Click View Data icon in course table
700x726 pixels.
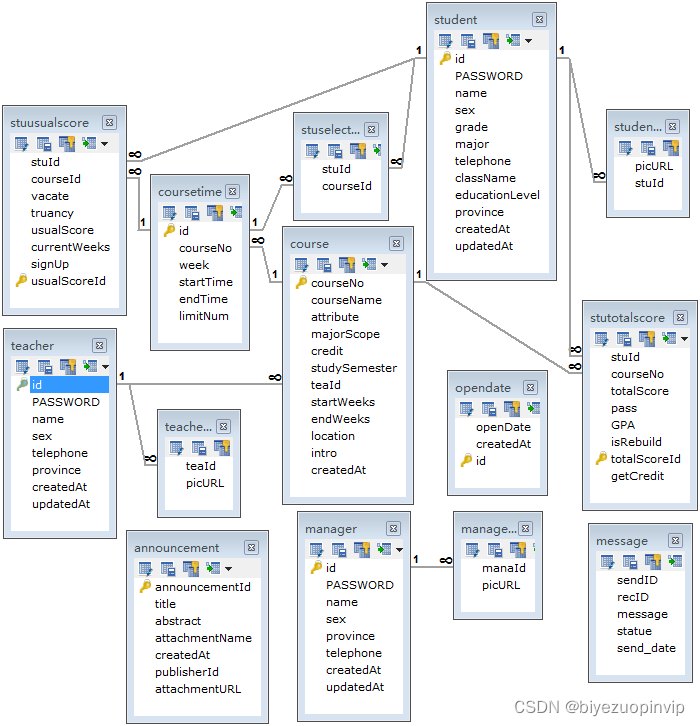369,264
